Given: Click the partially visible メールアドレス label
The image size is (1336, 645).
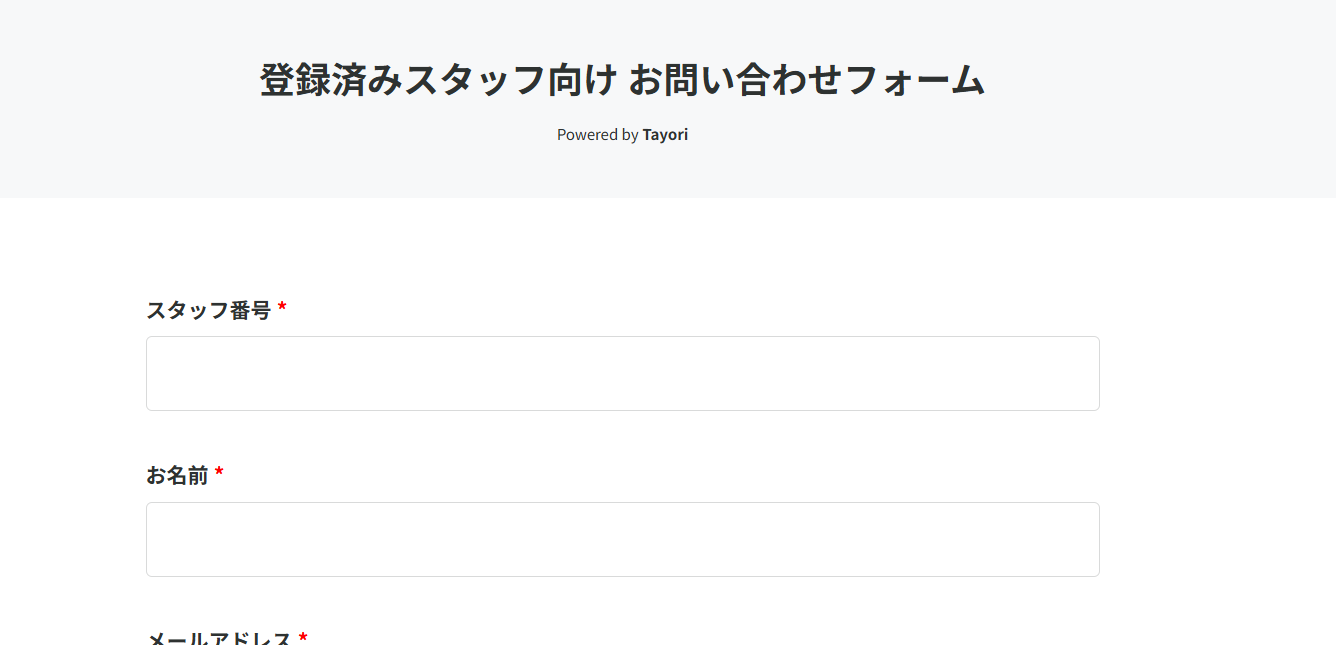Looking at the screenshot, I should coord(219,638).
